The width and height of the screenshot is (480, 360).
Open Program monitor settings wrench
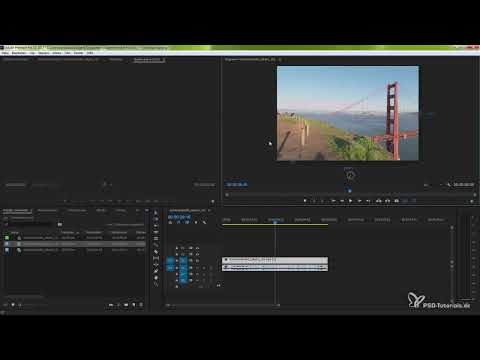tap(449, 184)
